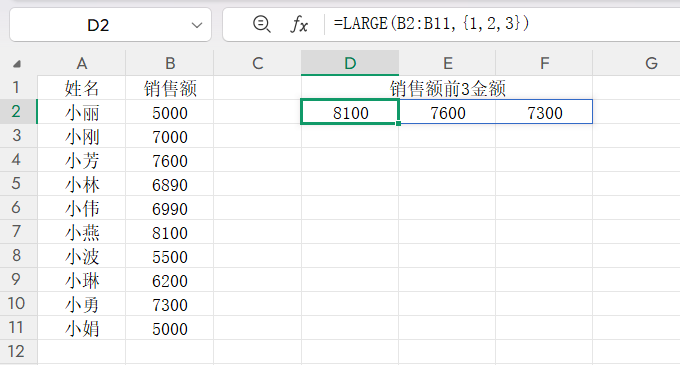Screen dimensions: 680x365
Task: Click the name cell 小芳
Action: (82, 160)
